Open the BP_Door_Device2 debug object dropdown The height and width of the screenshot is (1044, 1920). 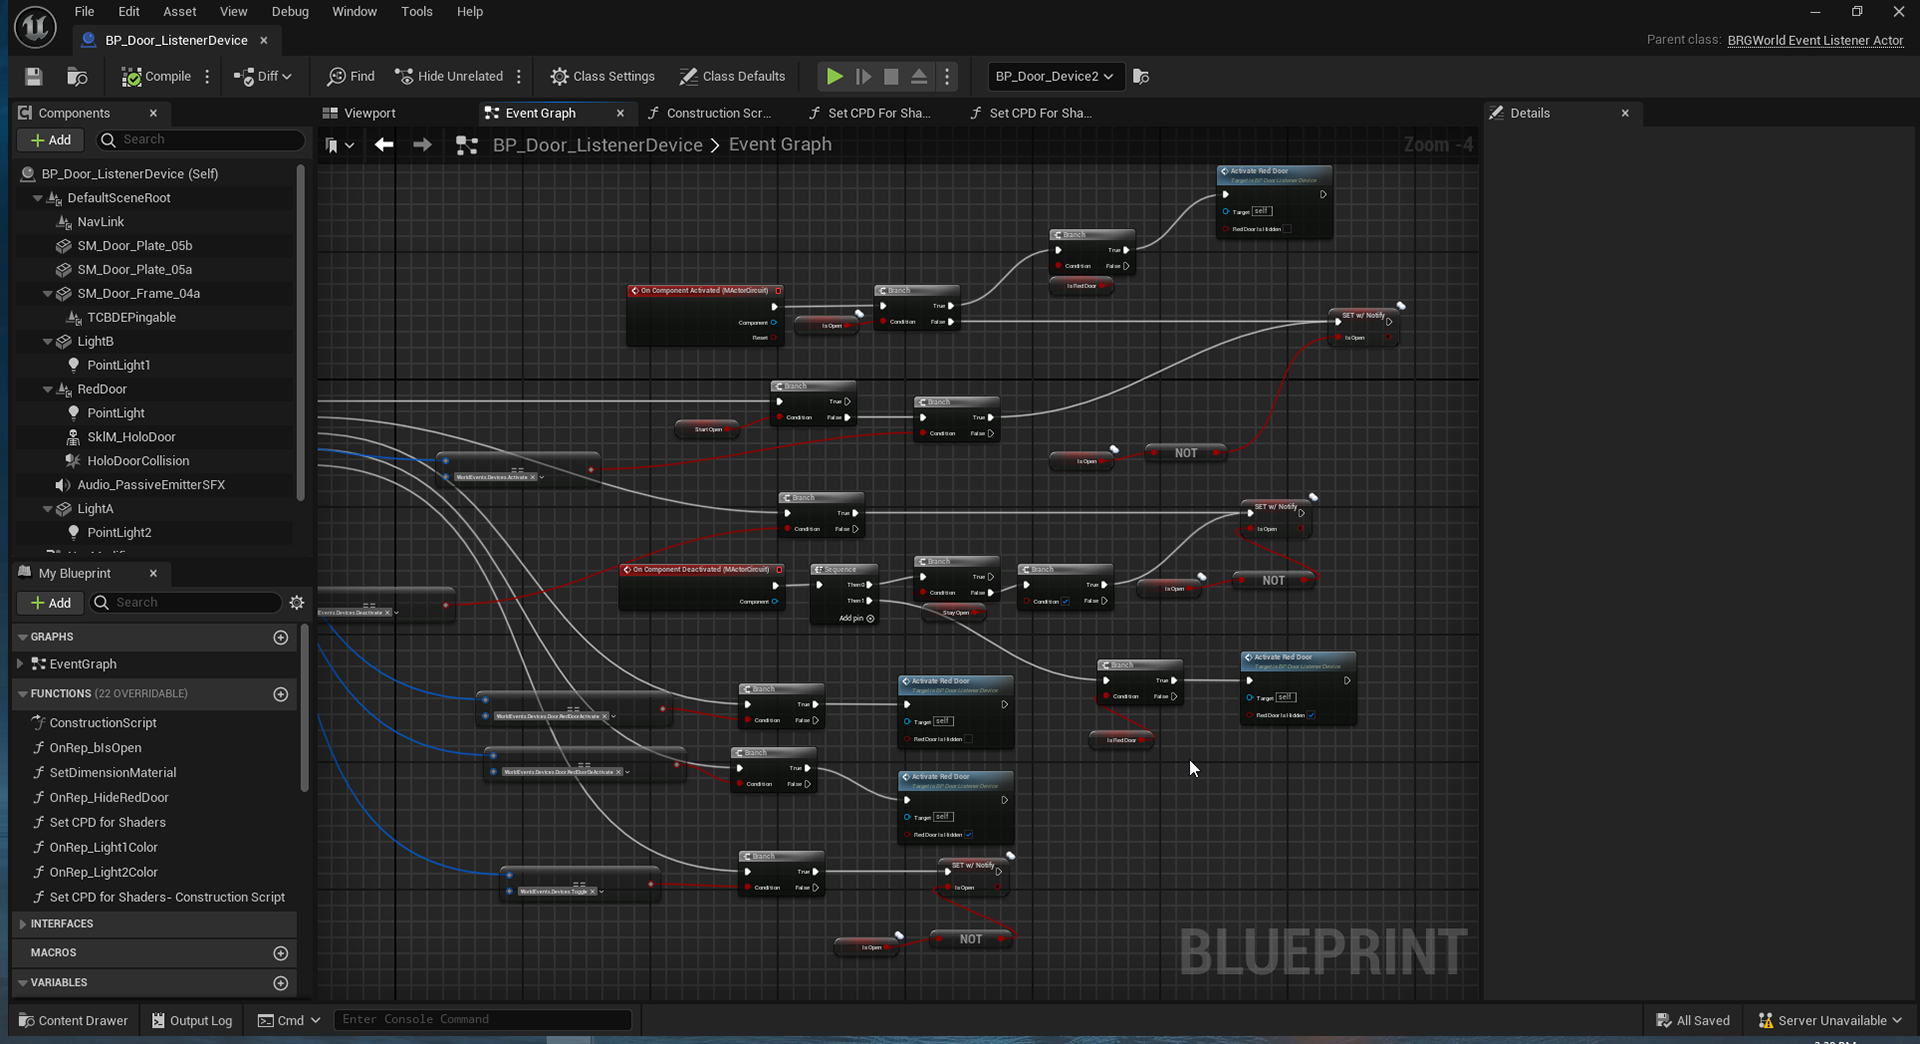(x=1055, y=77)
